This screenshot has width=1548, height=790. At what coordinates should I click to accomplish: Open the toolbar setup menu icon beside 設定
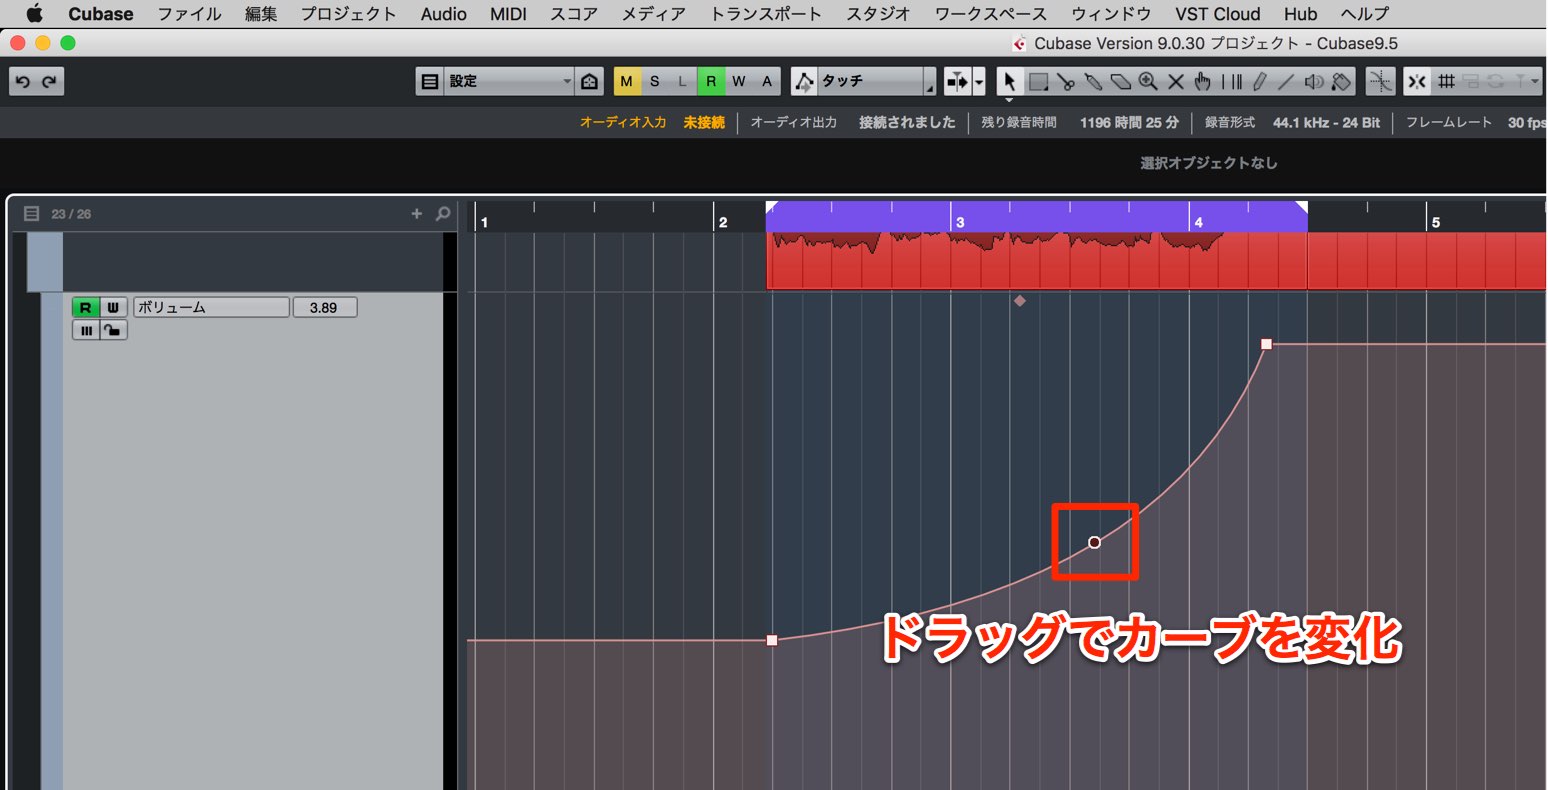click(x=429, y=82)
